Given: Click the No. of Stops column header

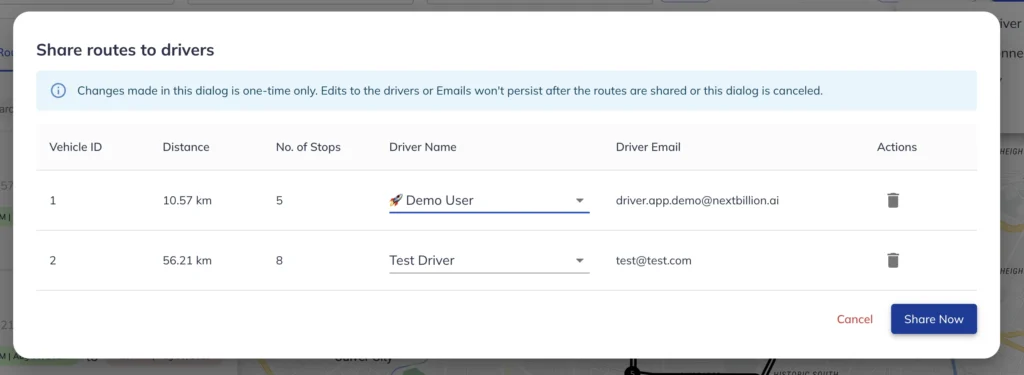Looking at the screenshot, I should (308, 147).
